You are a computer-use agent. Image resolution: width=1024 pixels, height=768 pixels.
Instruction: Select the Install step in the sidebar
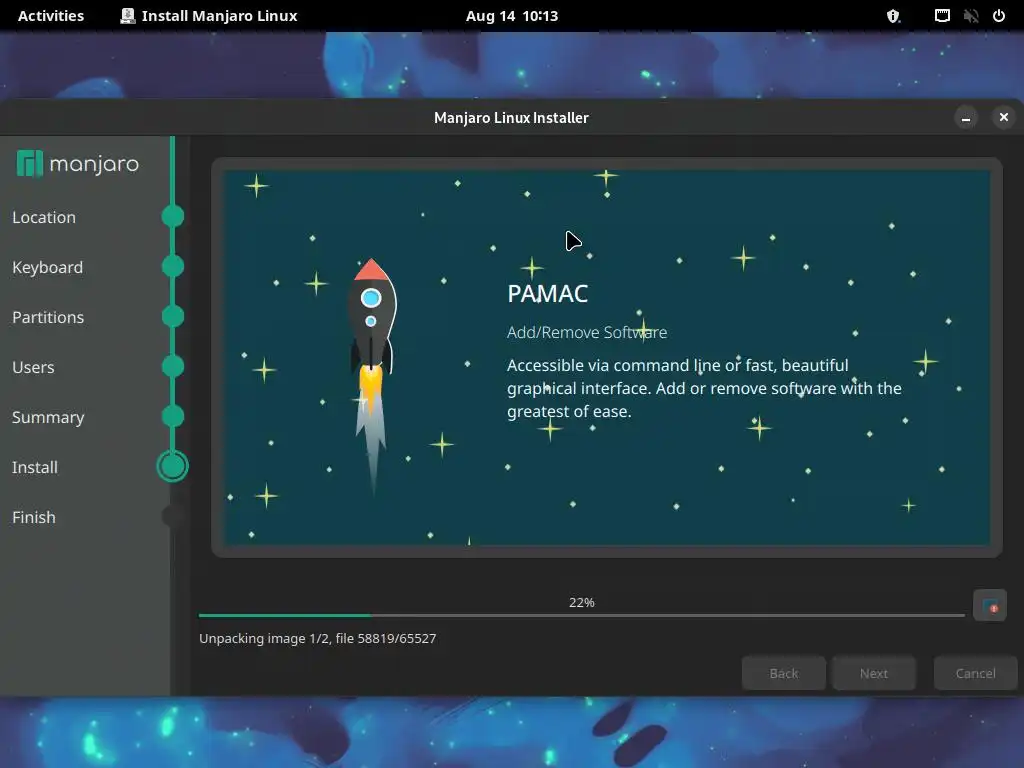click(35, 467)
